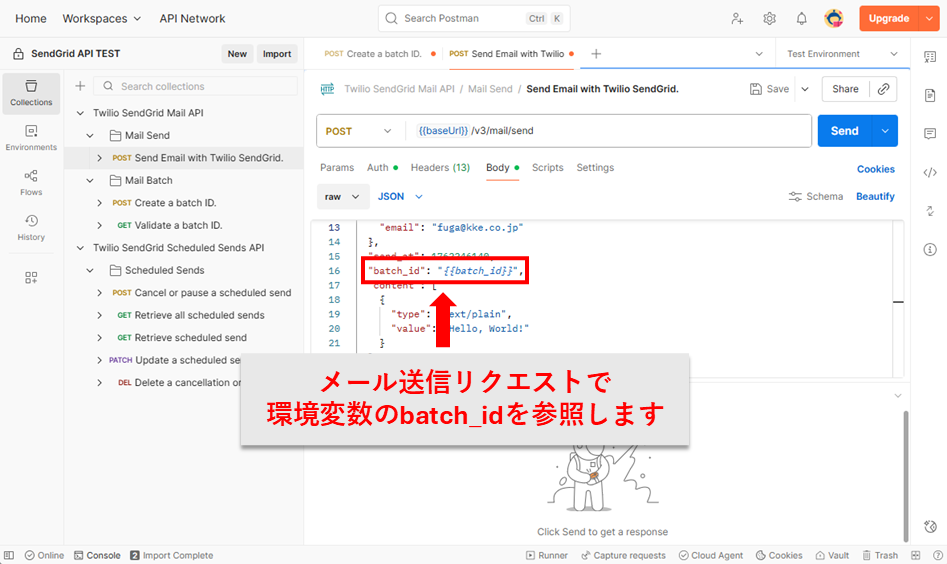Viewport: 947px width, 564px height.
Task: Open the Environments sidebar panel
Action: coord(31,138)
